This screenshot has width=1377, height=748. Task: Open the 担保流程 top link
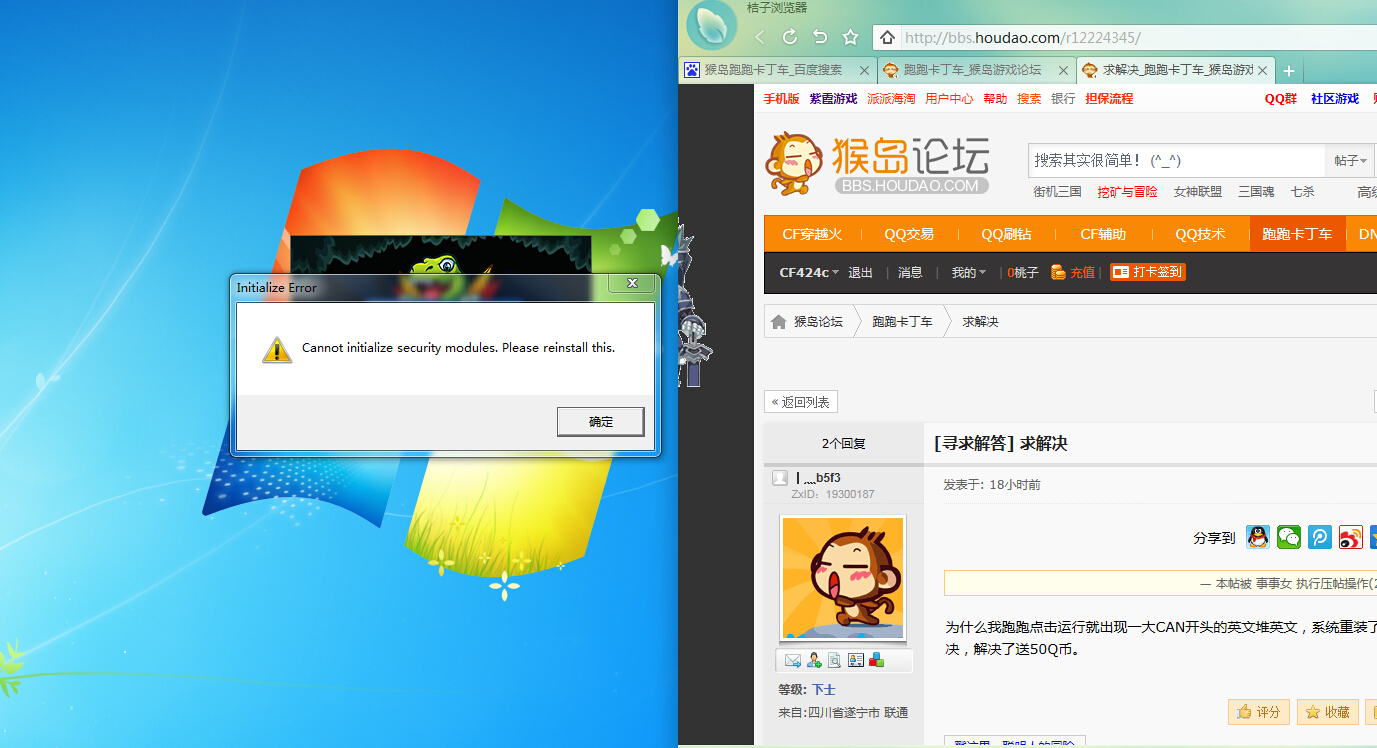coord(1109,99)
